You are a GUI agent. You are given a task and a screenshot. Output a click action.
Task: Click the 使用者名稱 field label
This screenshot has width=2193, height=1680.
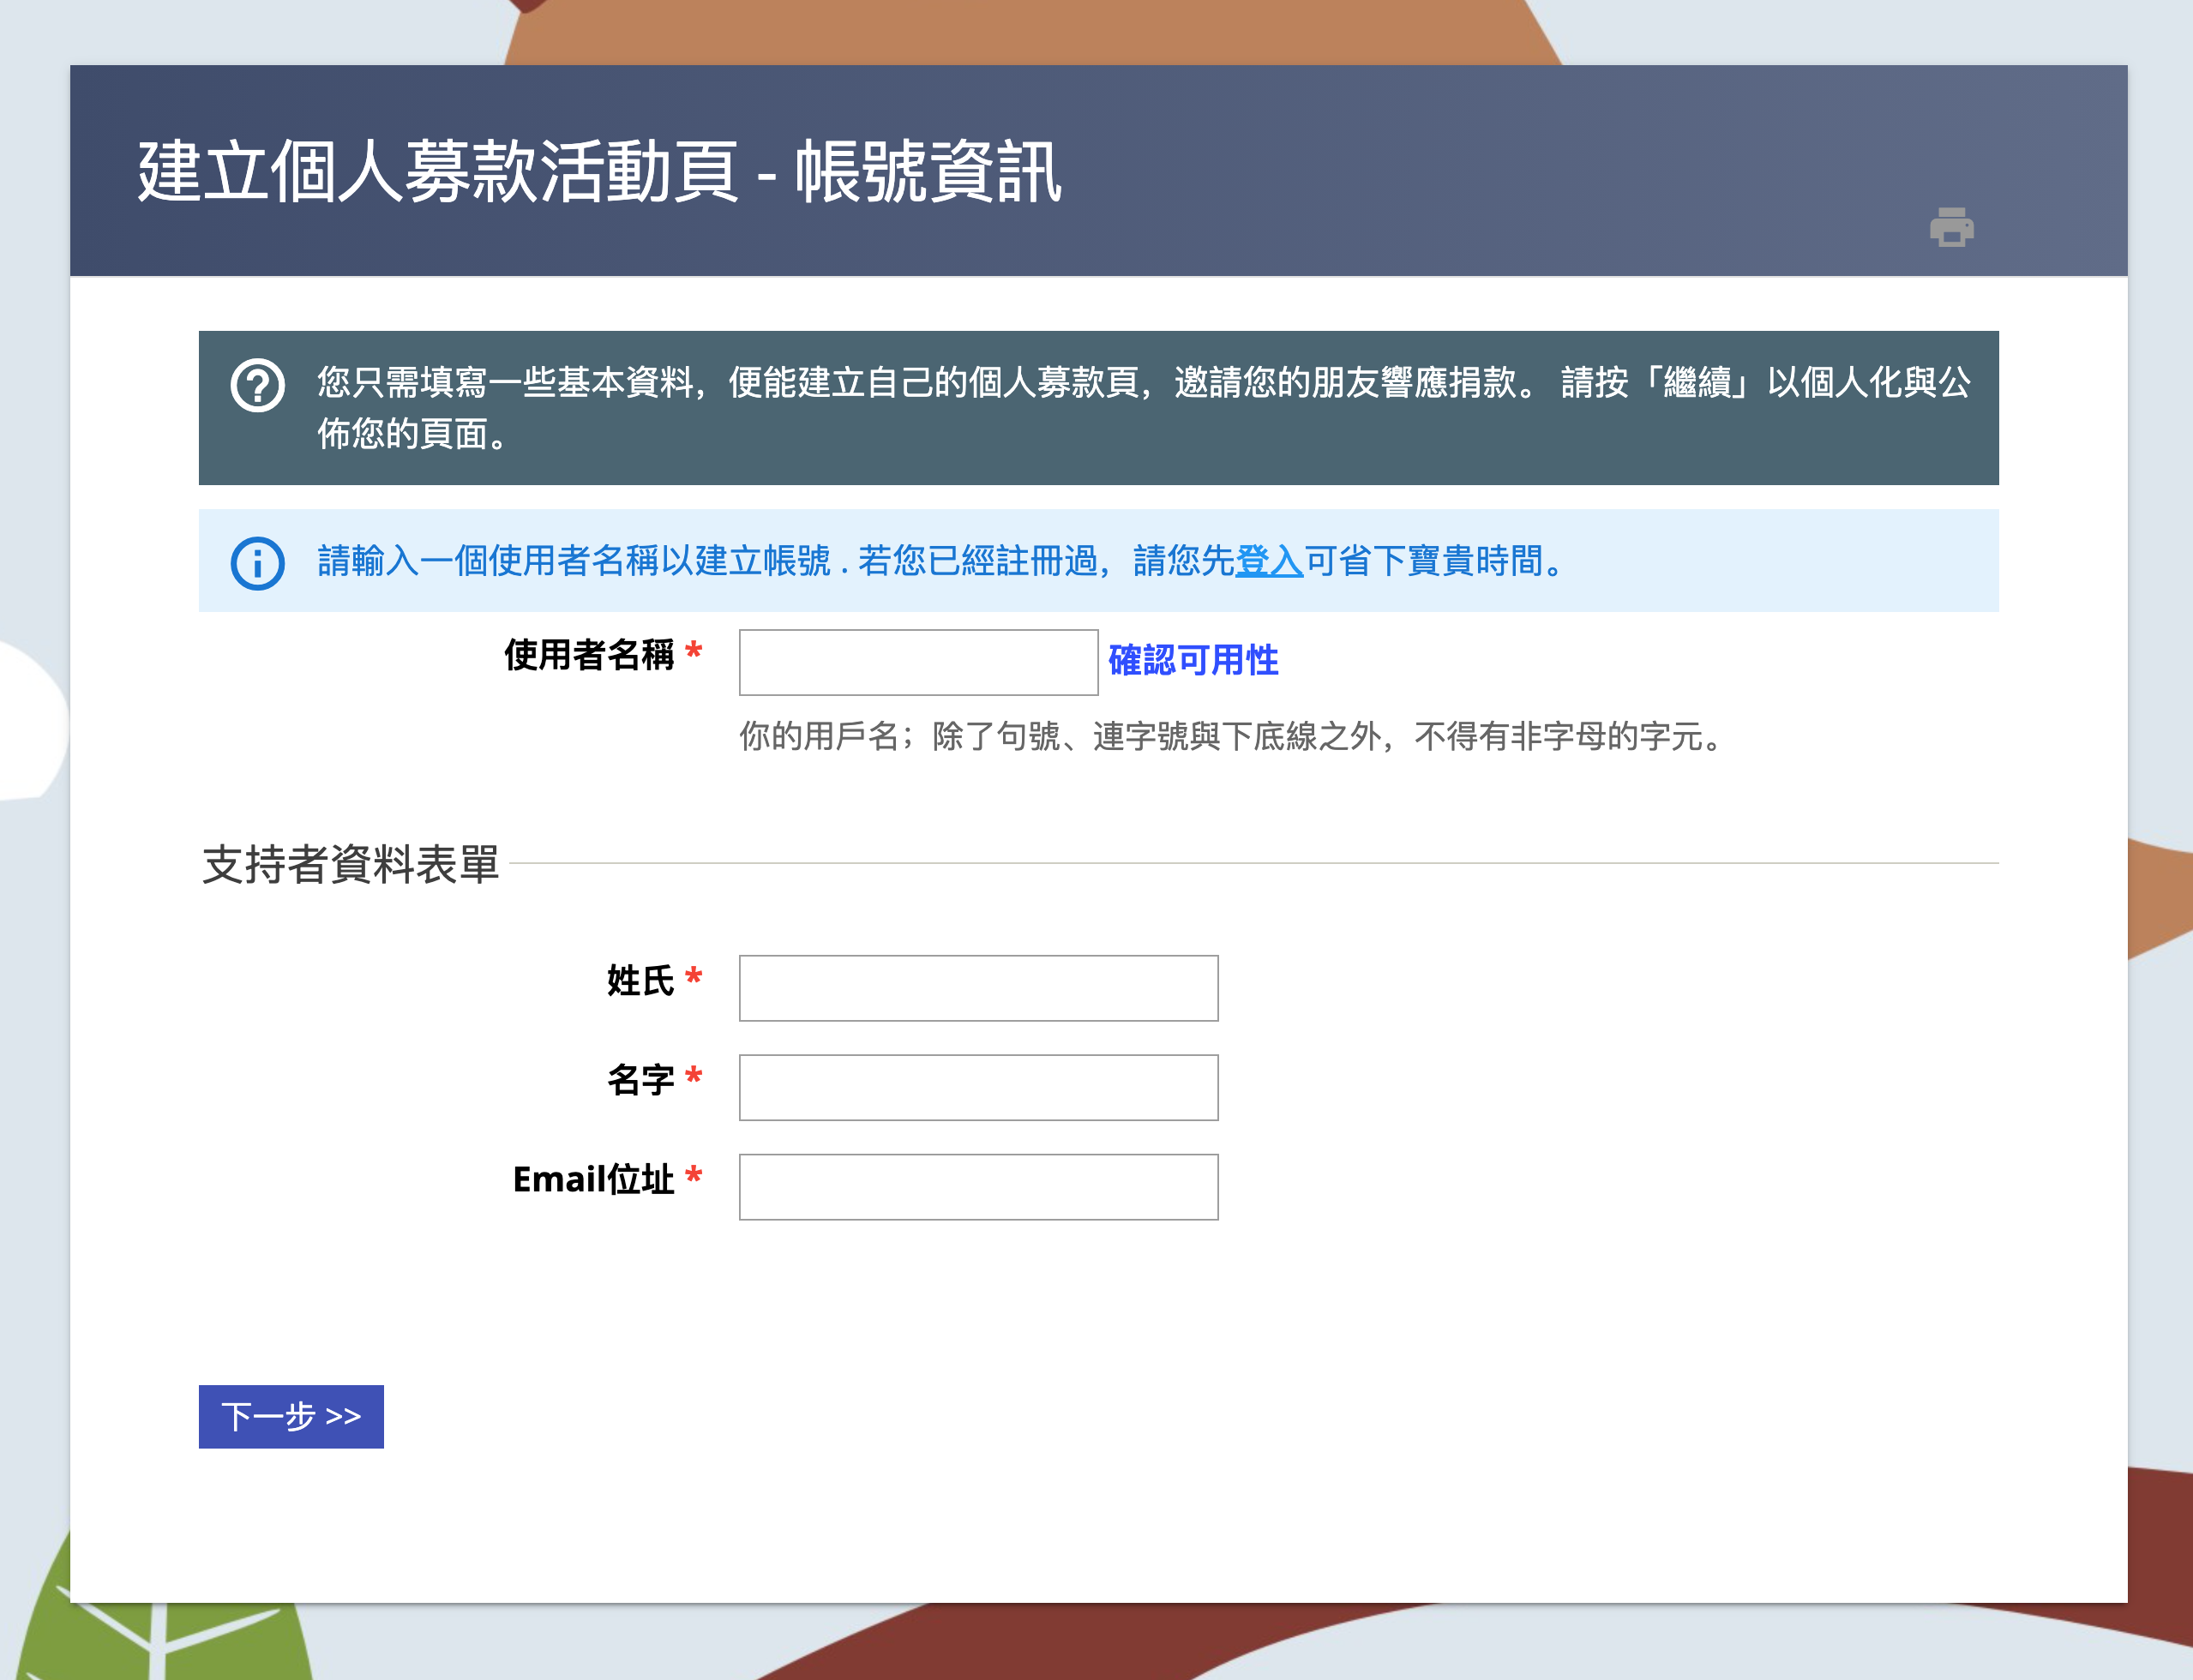pyautogui.click(x=590, y=655)
